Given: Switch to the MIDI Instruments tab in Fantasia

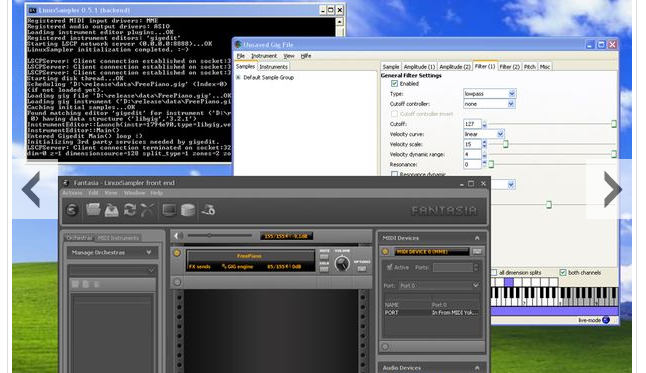Looking at the screenshot, I should tap(118, 238).
